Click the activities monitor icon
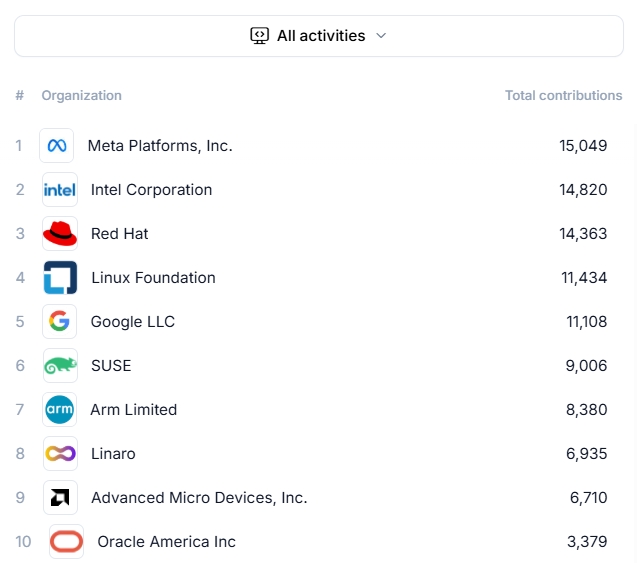 coord(259,36)
